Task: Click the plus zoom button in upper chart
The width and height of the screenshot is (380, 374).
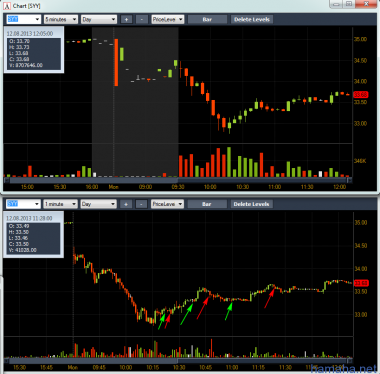Action: (126, 19)
